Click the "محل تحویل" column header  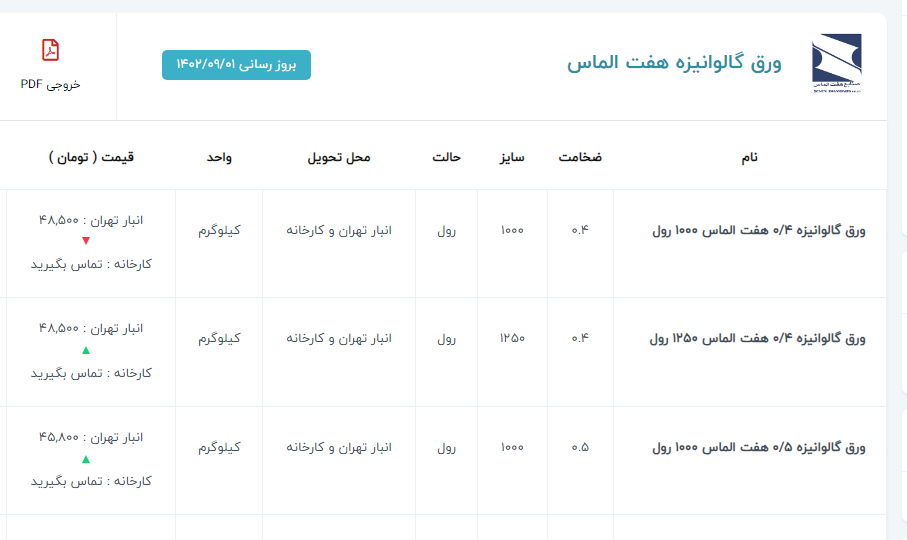338,157
